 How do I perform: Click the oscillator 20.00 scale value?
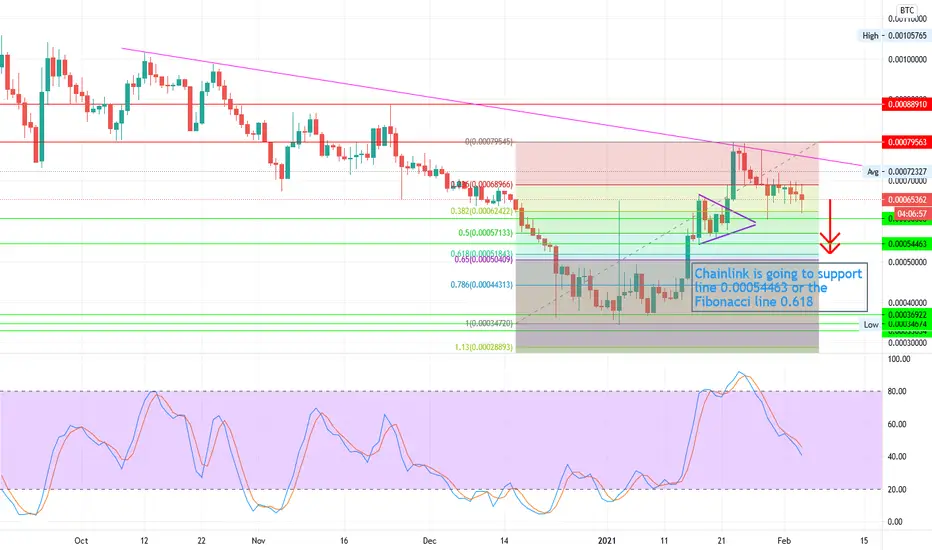[x=897, y=489]
